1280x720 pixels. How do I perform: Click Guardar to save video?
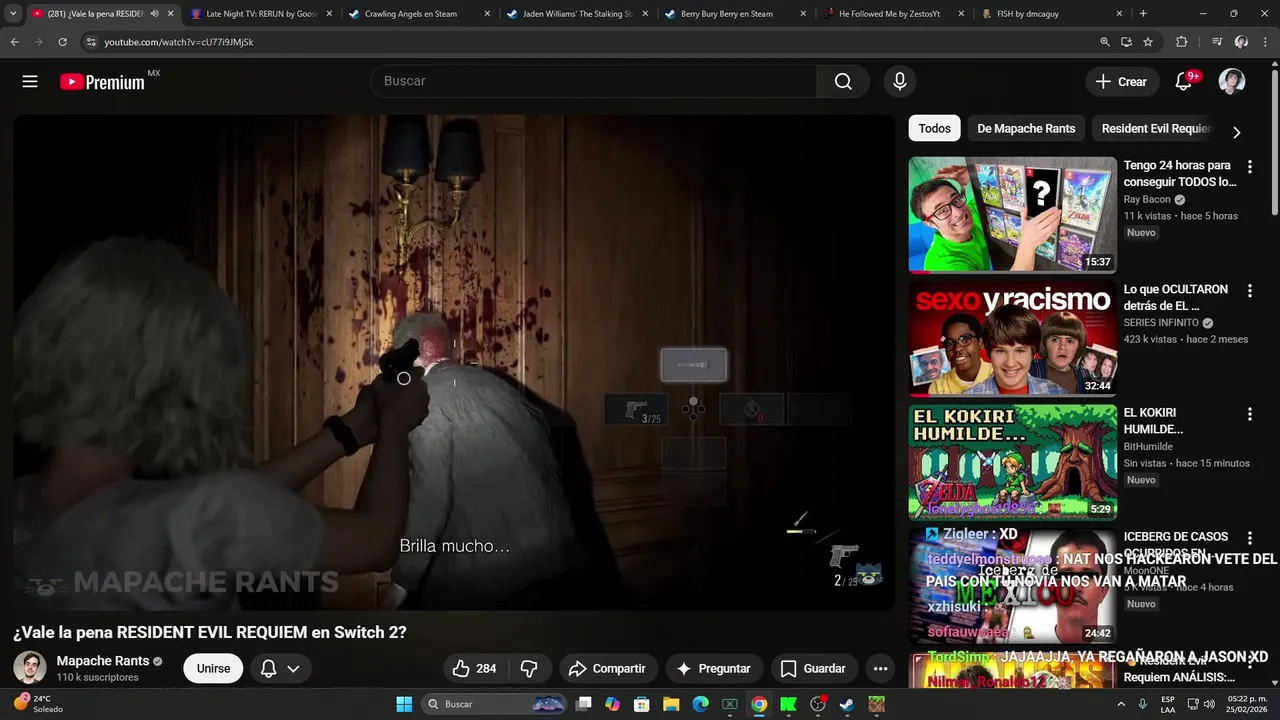point(813,668)
